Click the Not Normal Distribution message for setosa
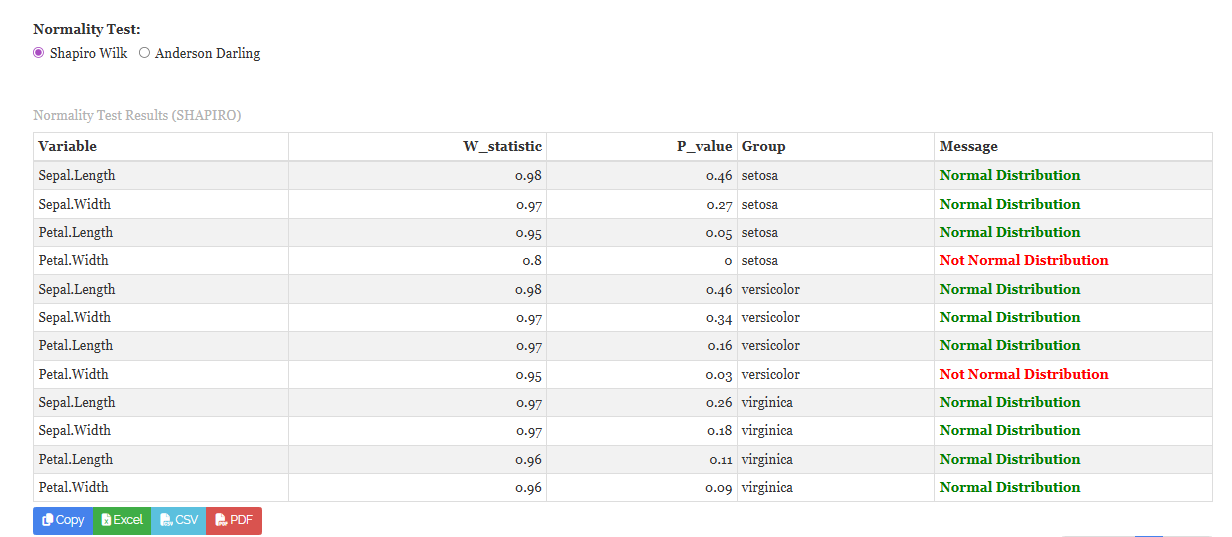Image resolution: width=1232 pixels, height=537 pixels. 1024,260
